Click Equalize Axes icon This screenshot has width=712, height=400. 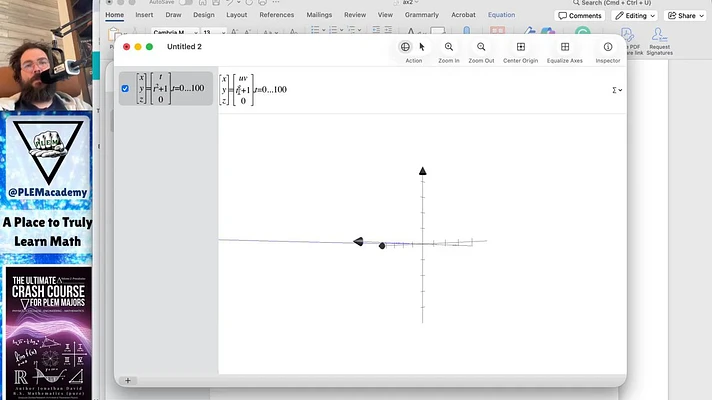(565, 47)
